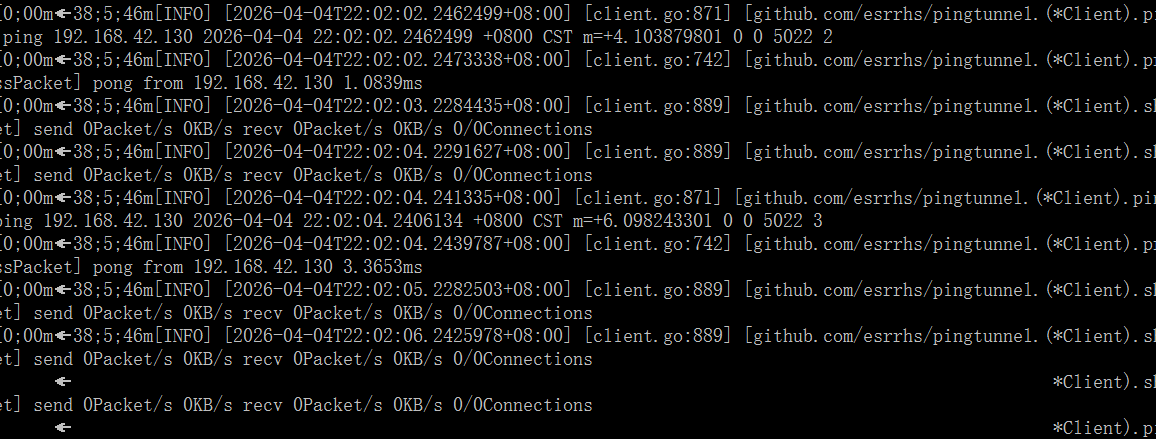
Task: Click the "pong from 192.168.42.130 1.0839ms" text
Action: pos(257,83)
